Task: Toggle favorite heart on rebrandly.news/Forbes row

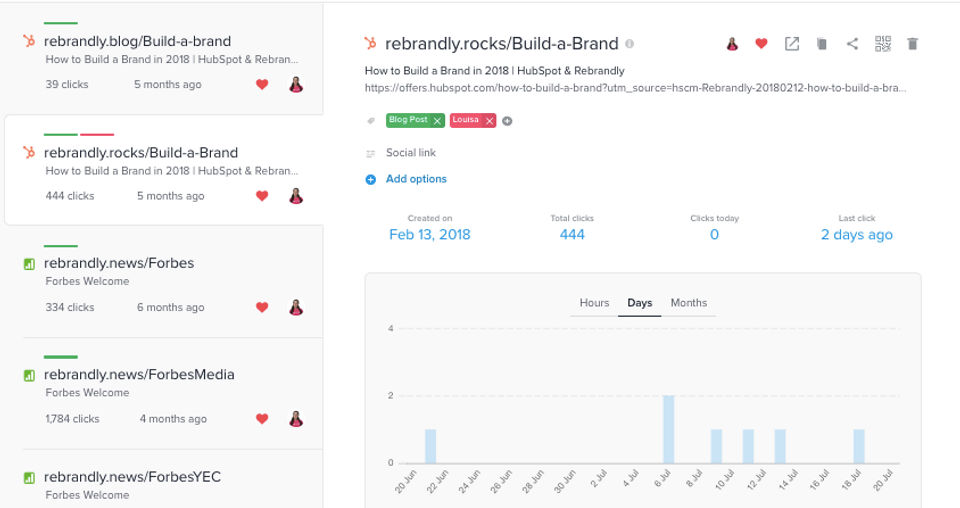Action: click(x=262, y=308)
